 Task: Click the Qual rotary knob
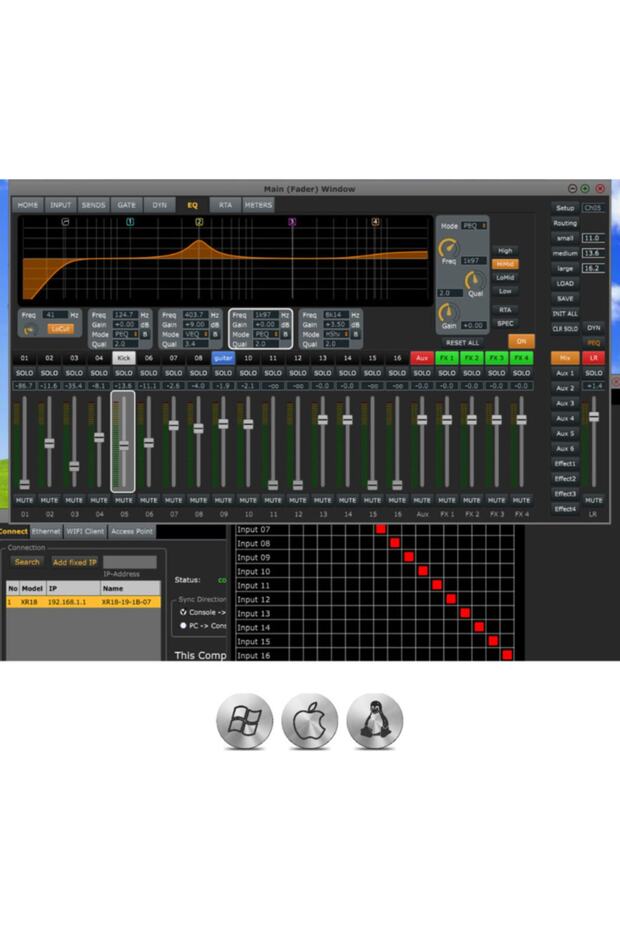pyautogui.click(x=475, y=280)
